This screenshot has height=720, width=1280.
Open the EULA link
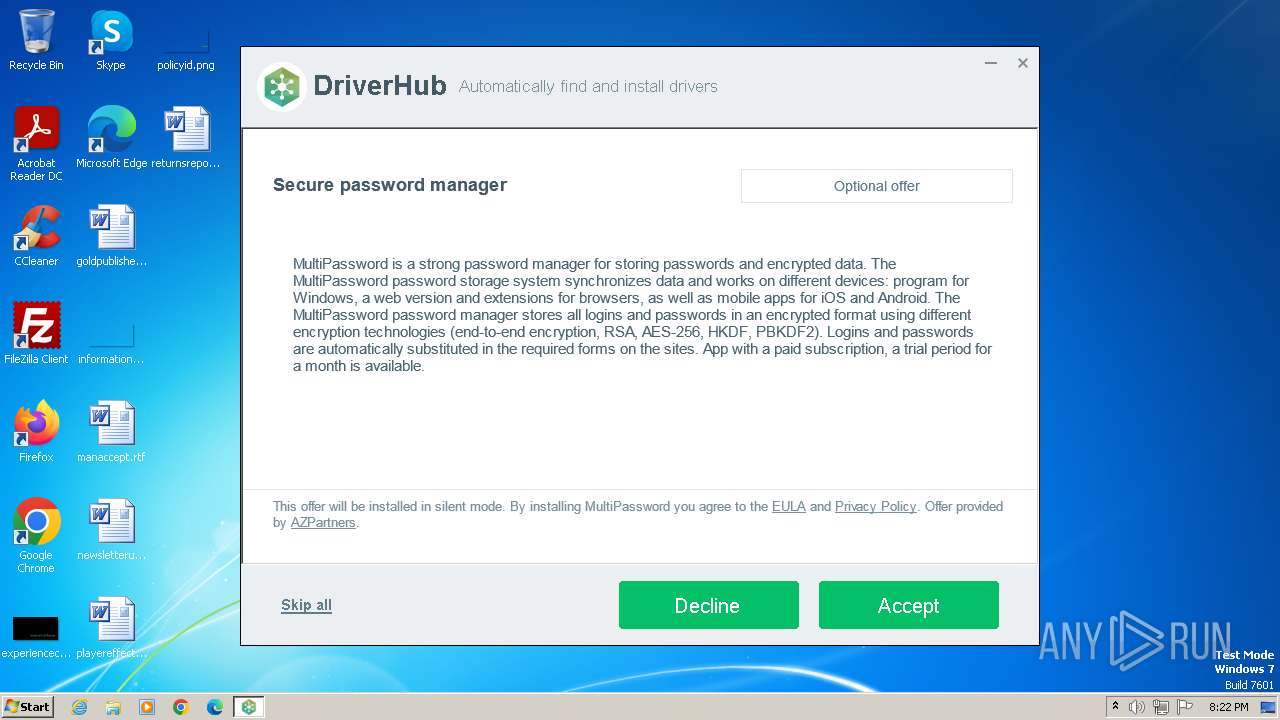point(788,506)
